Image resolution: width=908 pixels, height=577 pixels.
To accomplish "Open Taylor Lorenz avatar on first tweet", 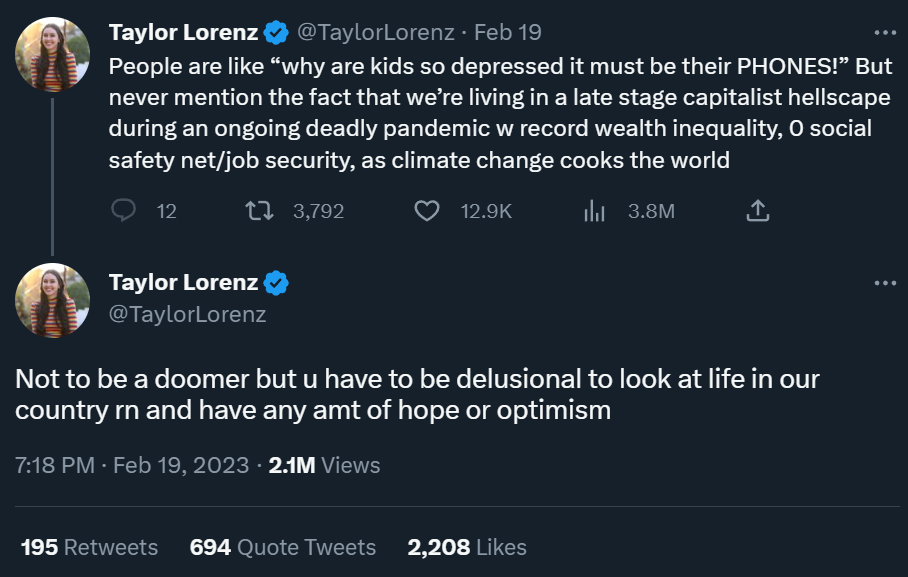I will pos(53,54).
